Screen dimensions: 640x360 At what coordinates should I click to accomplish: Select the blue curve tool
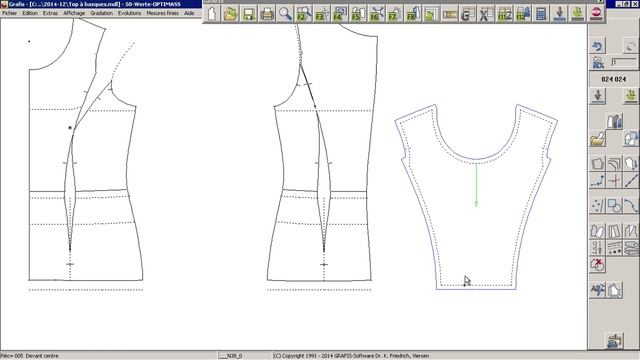coord(631,206)
